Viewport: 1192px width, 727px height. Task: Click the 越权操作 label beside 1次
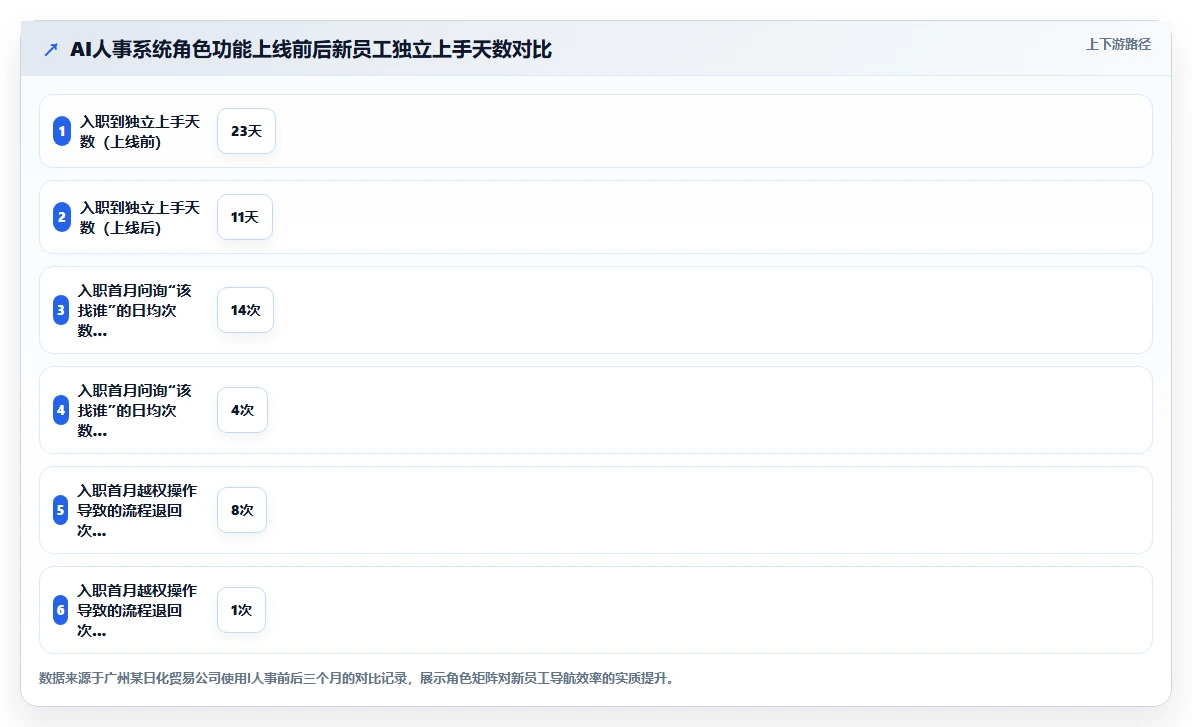[x=137, y=610]
